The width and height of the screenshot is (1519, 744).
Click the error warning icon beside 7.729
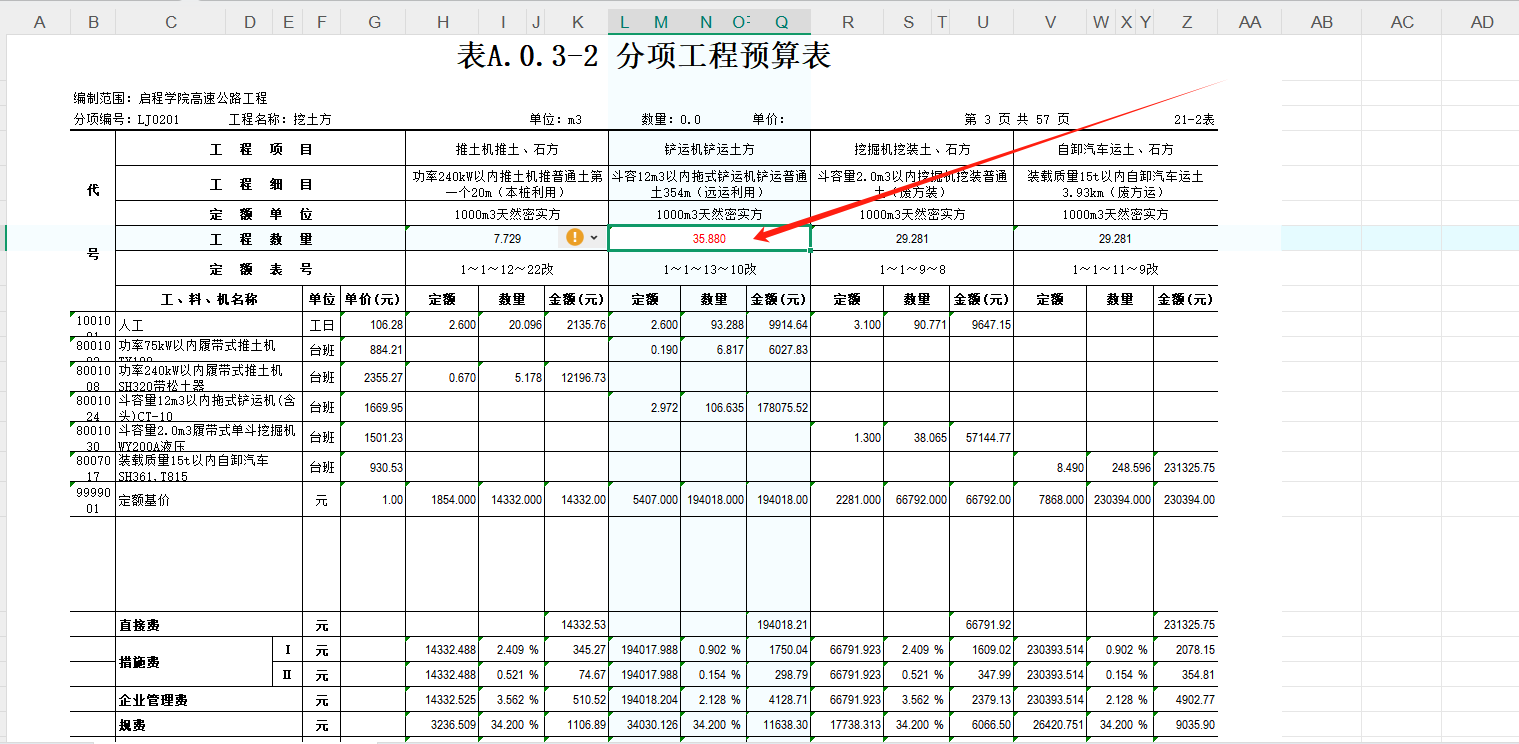(x=575, y=237)
